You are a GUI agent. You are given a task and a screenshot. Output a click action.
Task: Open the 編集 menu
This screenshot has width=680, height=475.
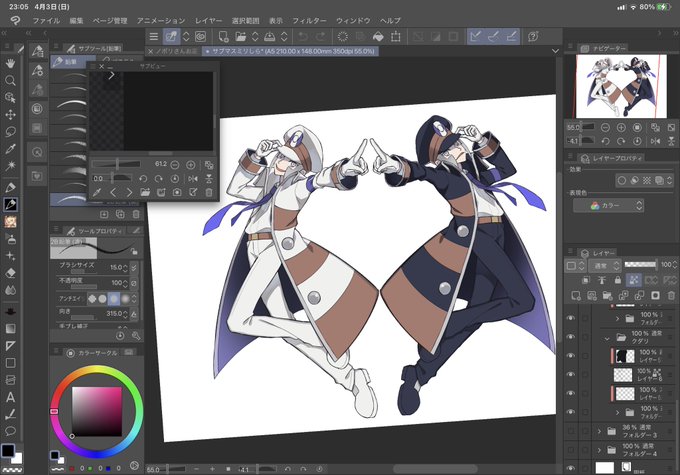coord(76,20)
